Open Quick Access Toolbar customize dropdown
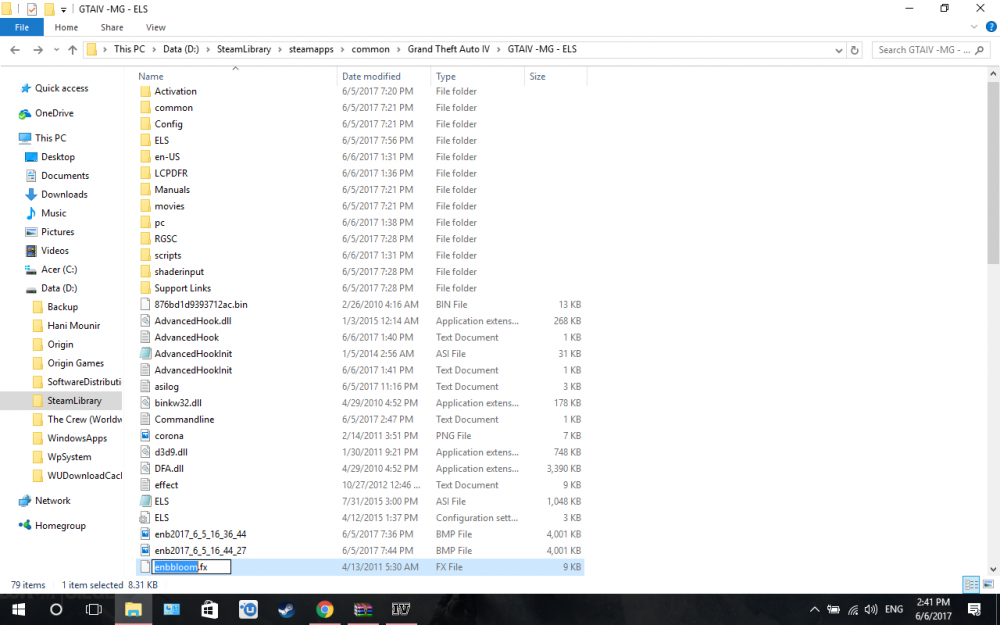 tap(64, 10)
